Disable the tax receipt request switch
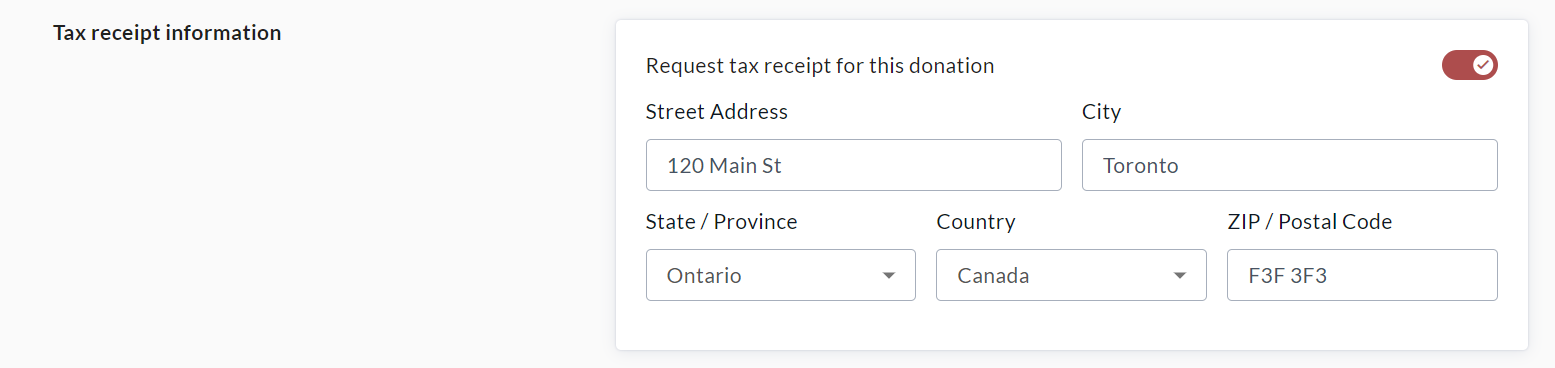Viewport: 1555px width, 368px height. 1469,66
